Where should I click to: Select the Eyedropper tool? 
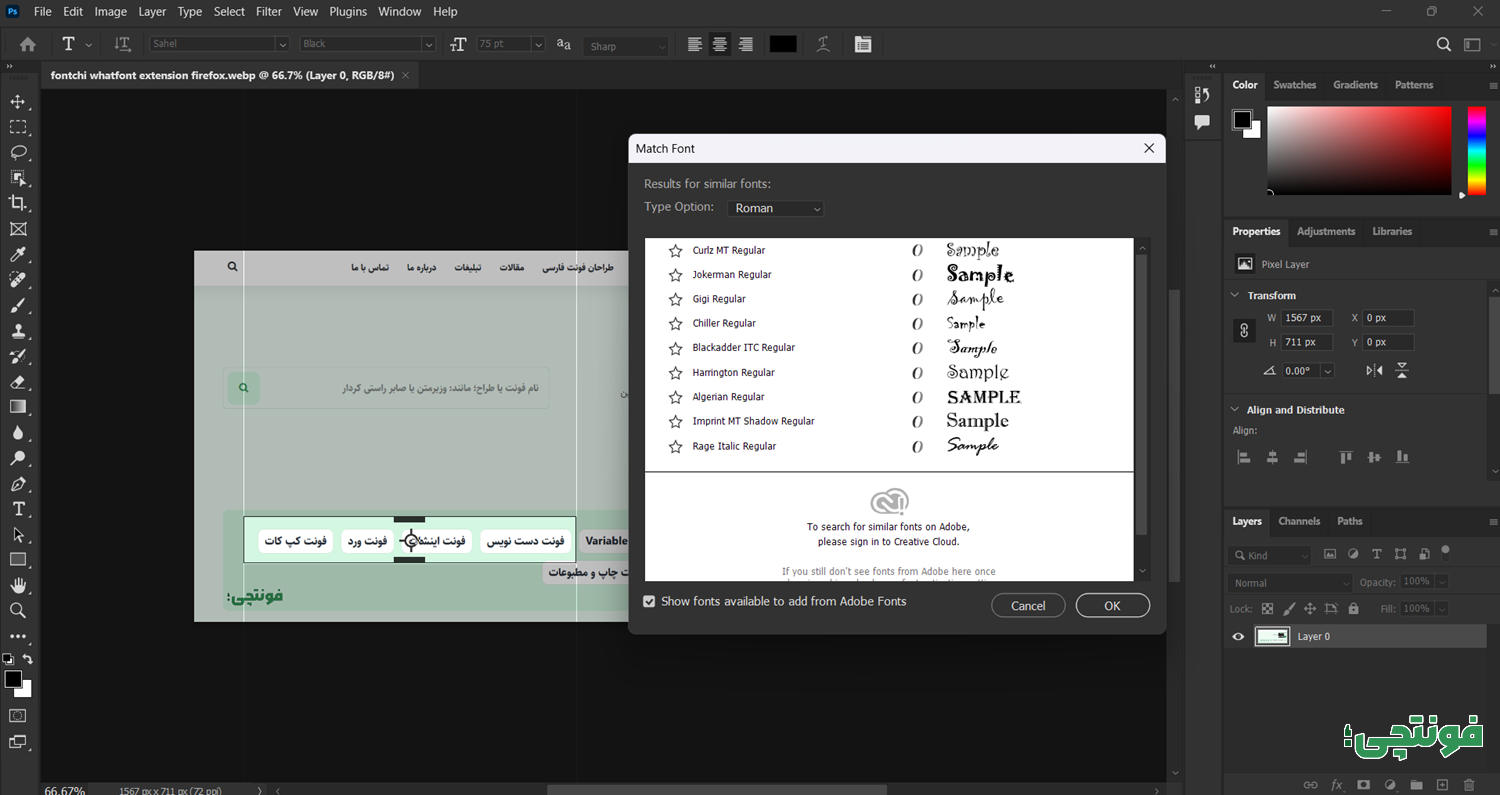[18, 254]
